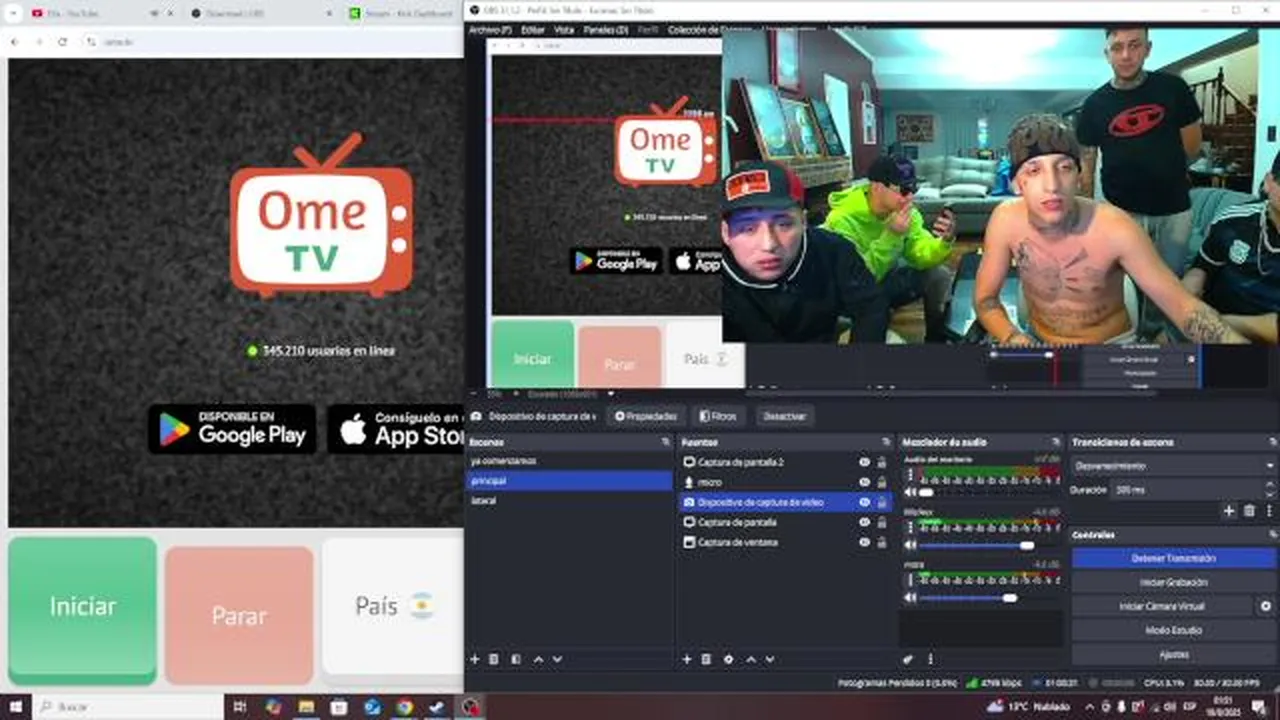This screenshot has width=1280, height=720.
Task: Add a new scene with the plus icon
Action: [475, 659]
